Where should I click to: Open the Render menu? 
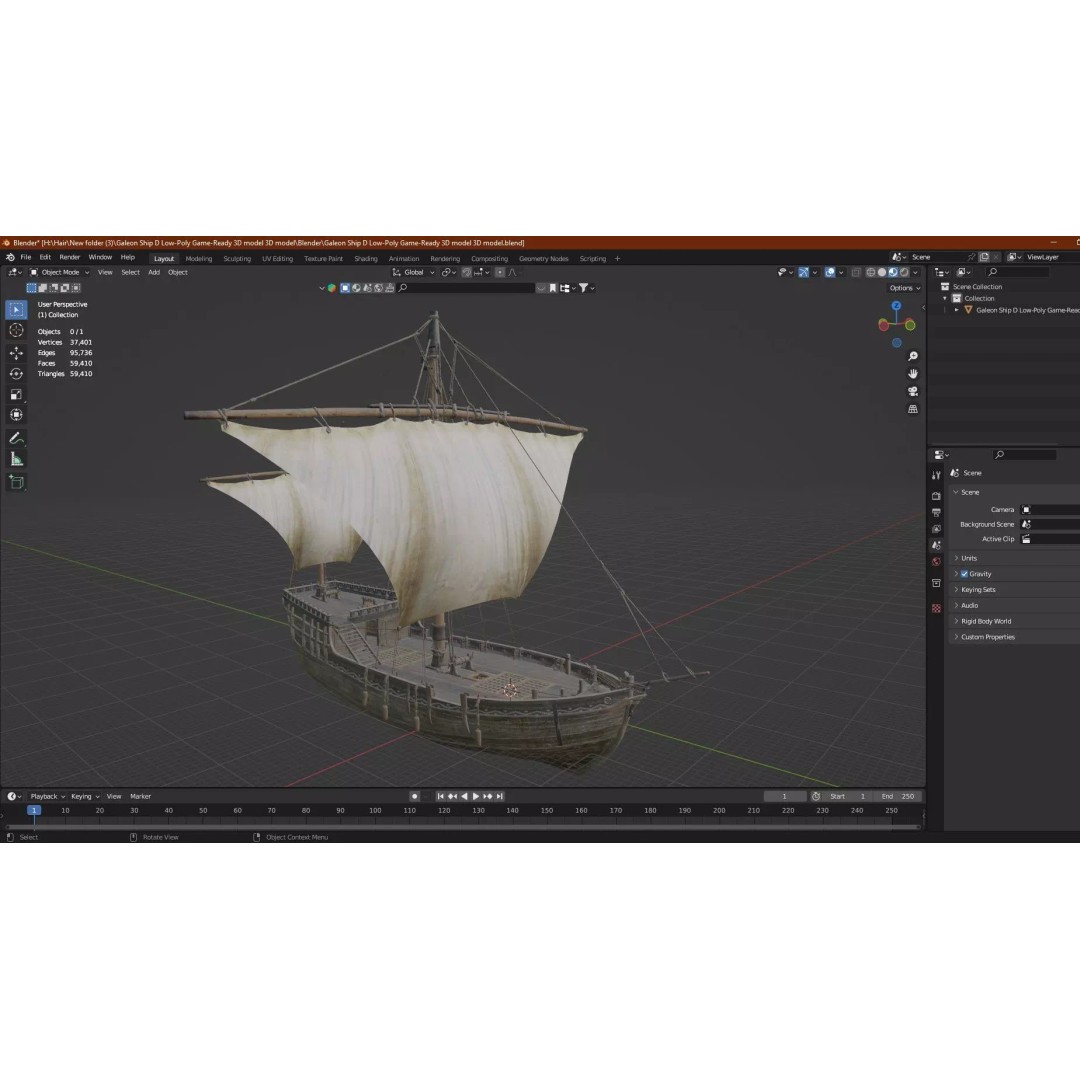(x=70, y=258)
